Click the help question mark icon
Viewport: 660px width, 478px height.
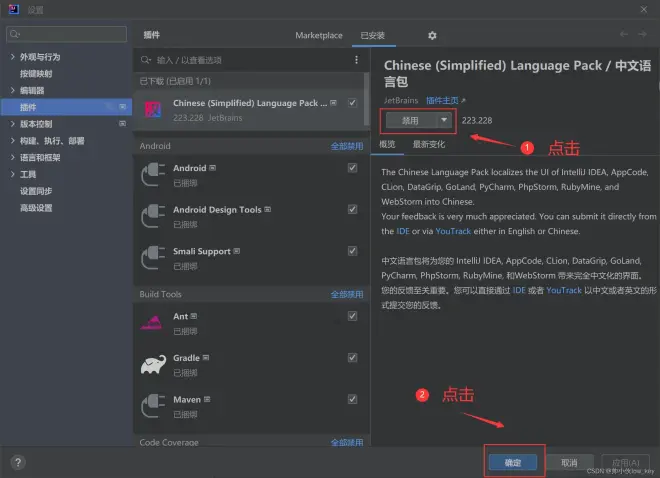(18, 463)
